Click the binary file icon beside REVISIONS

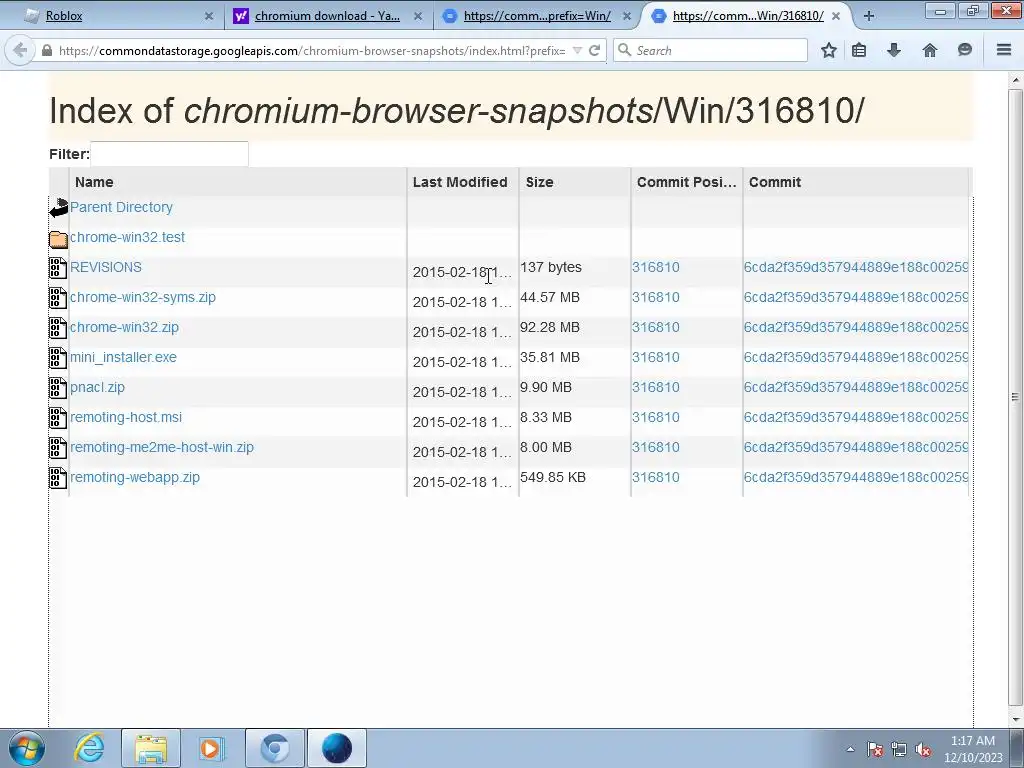pos(58,268)
